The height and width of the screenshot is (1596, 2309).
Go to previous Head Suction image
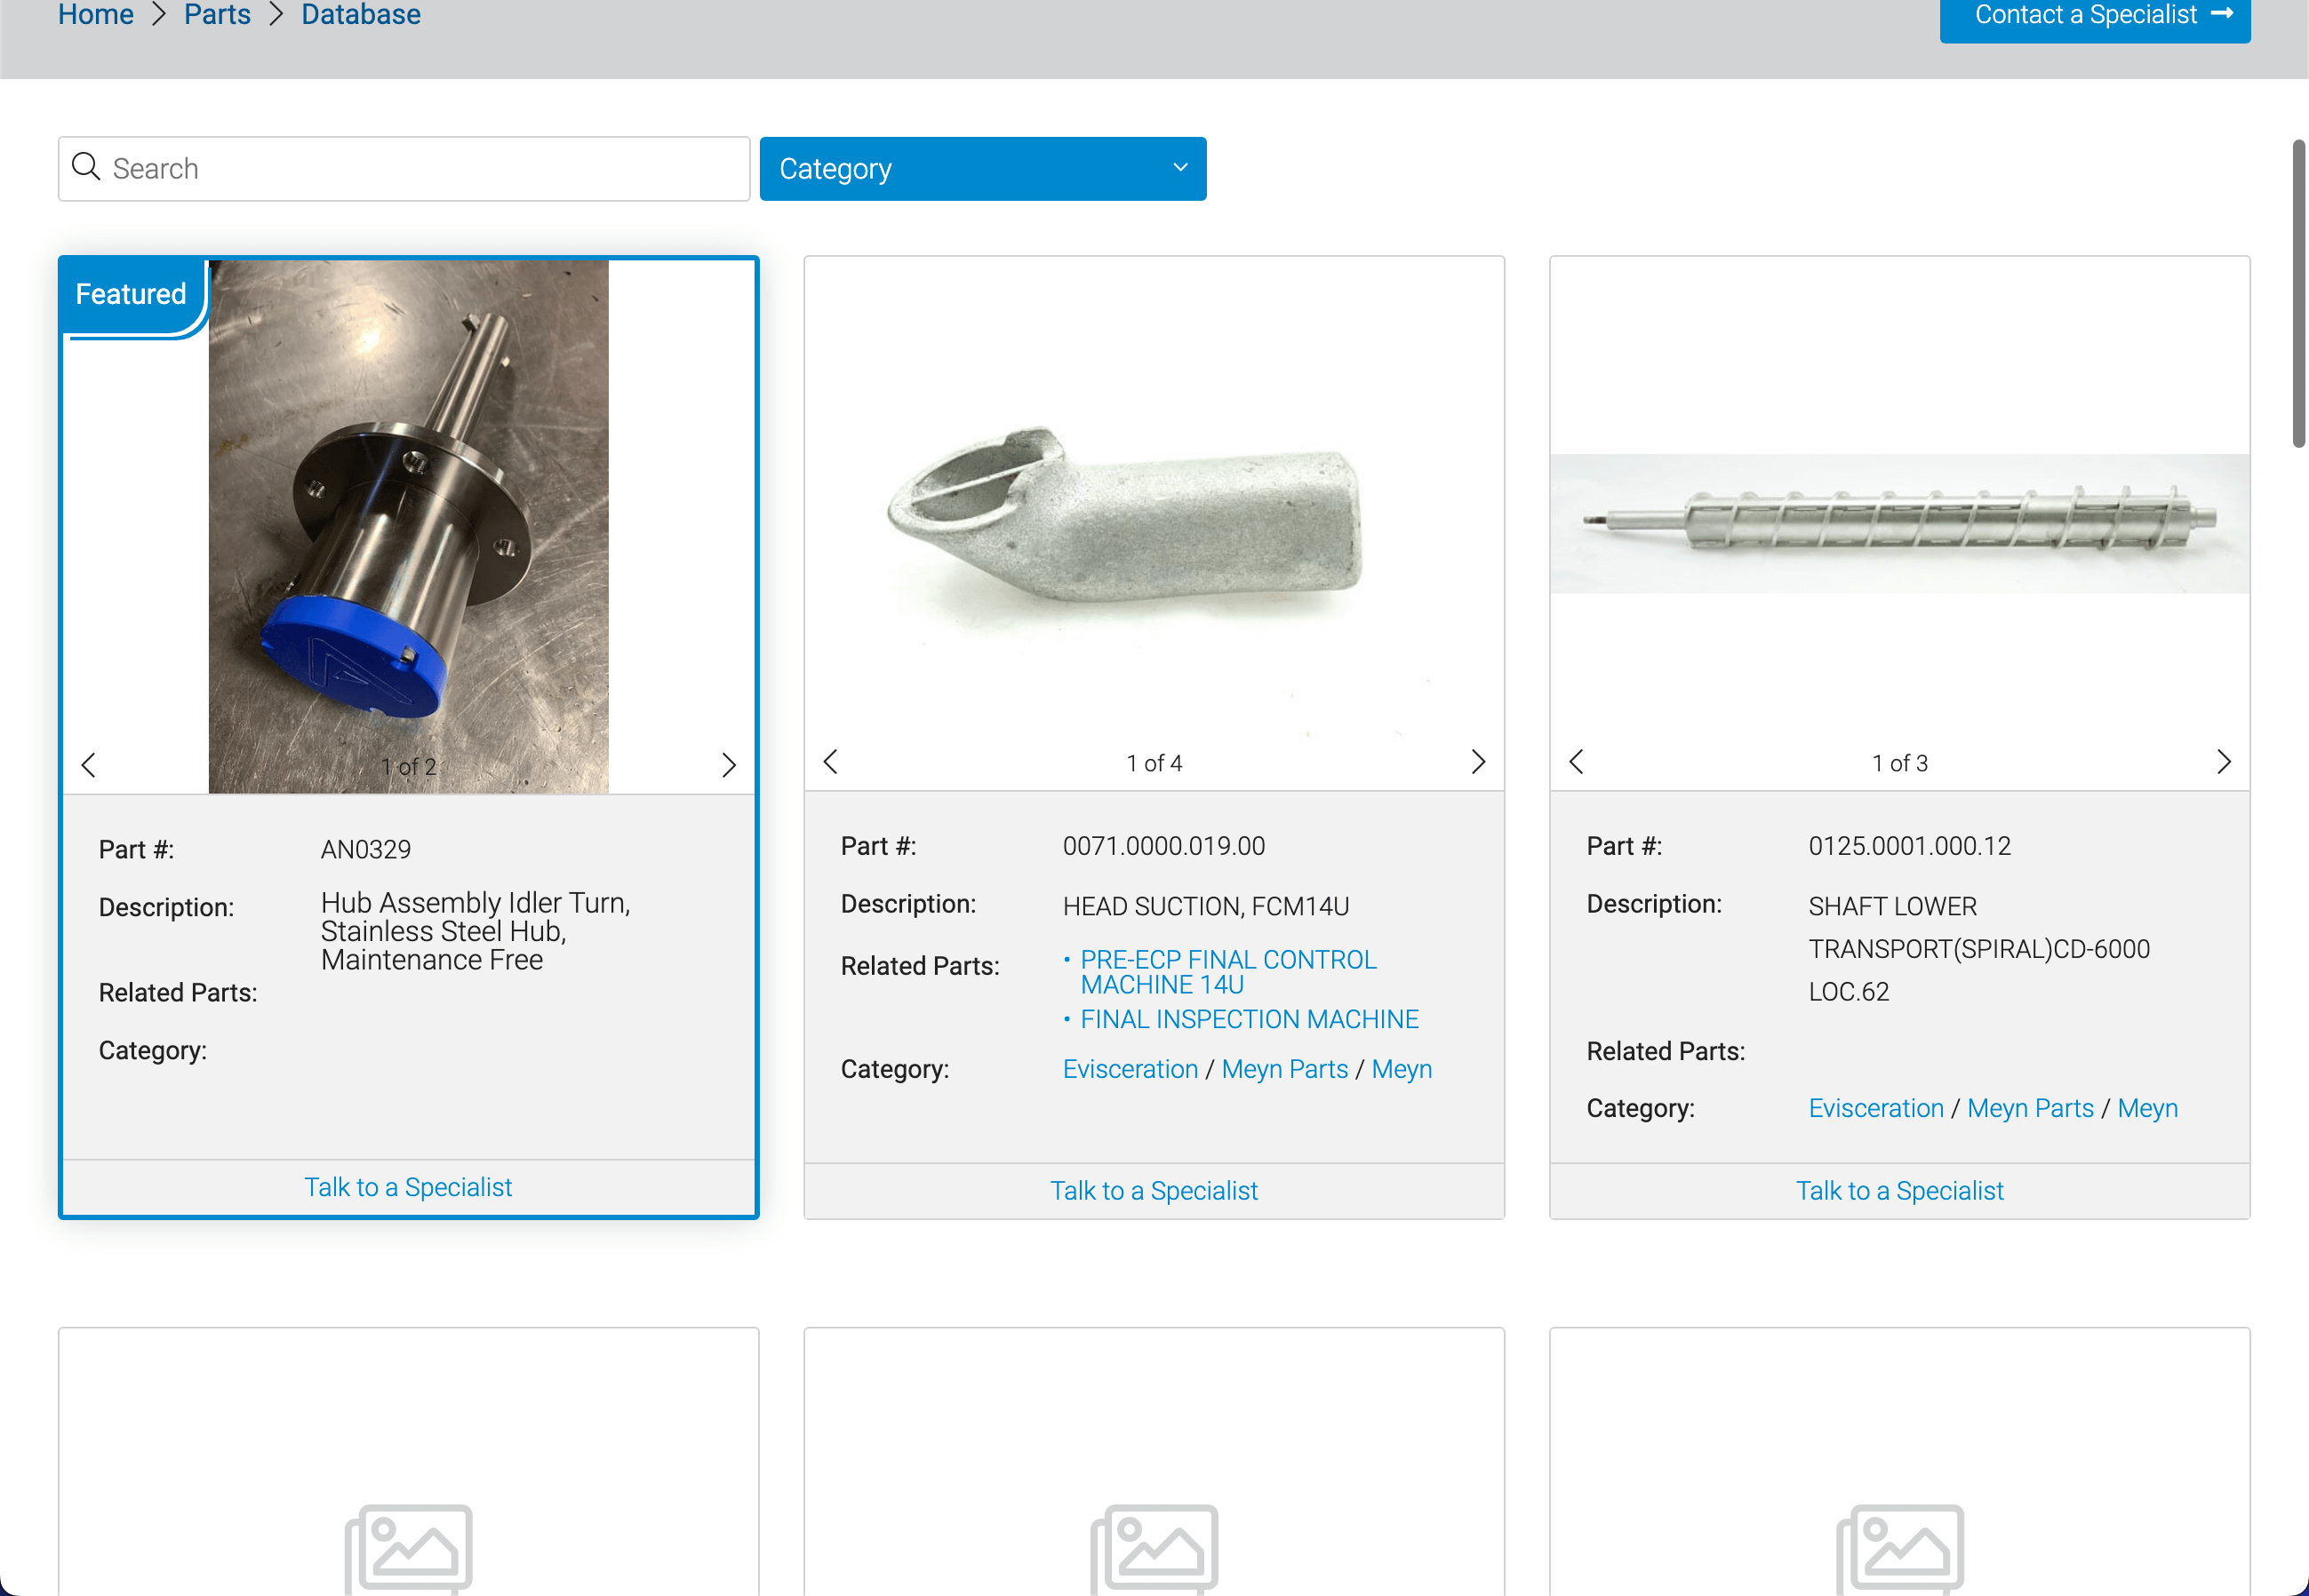[830, 762]
